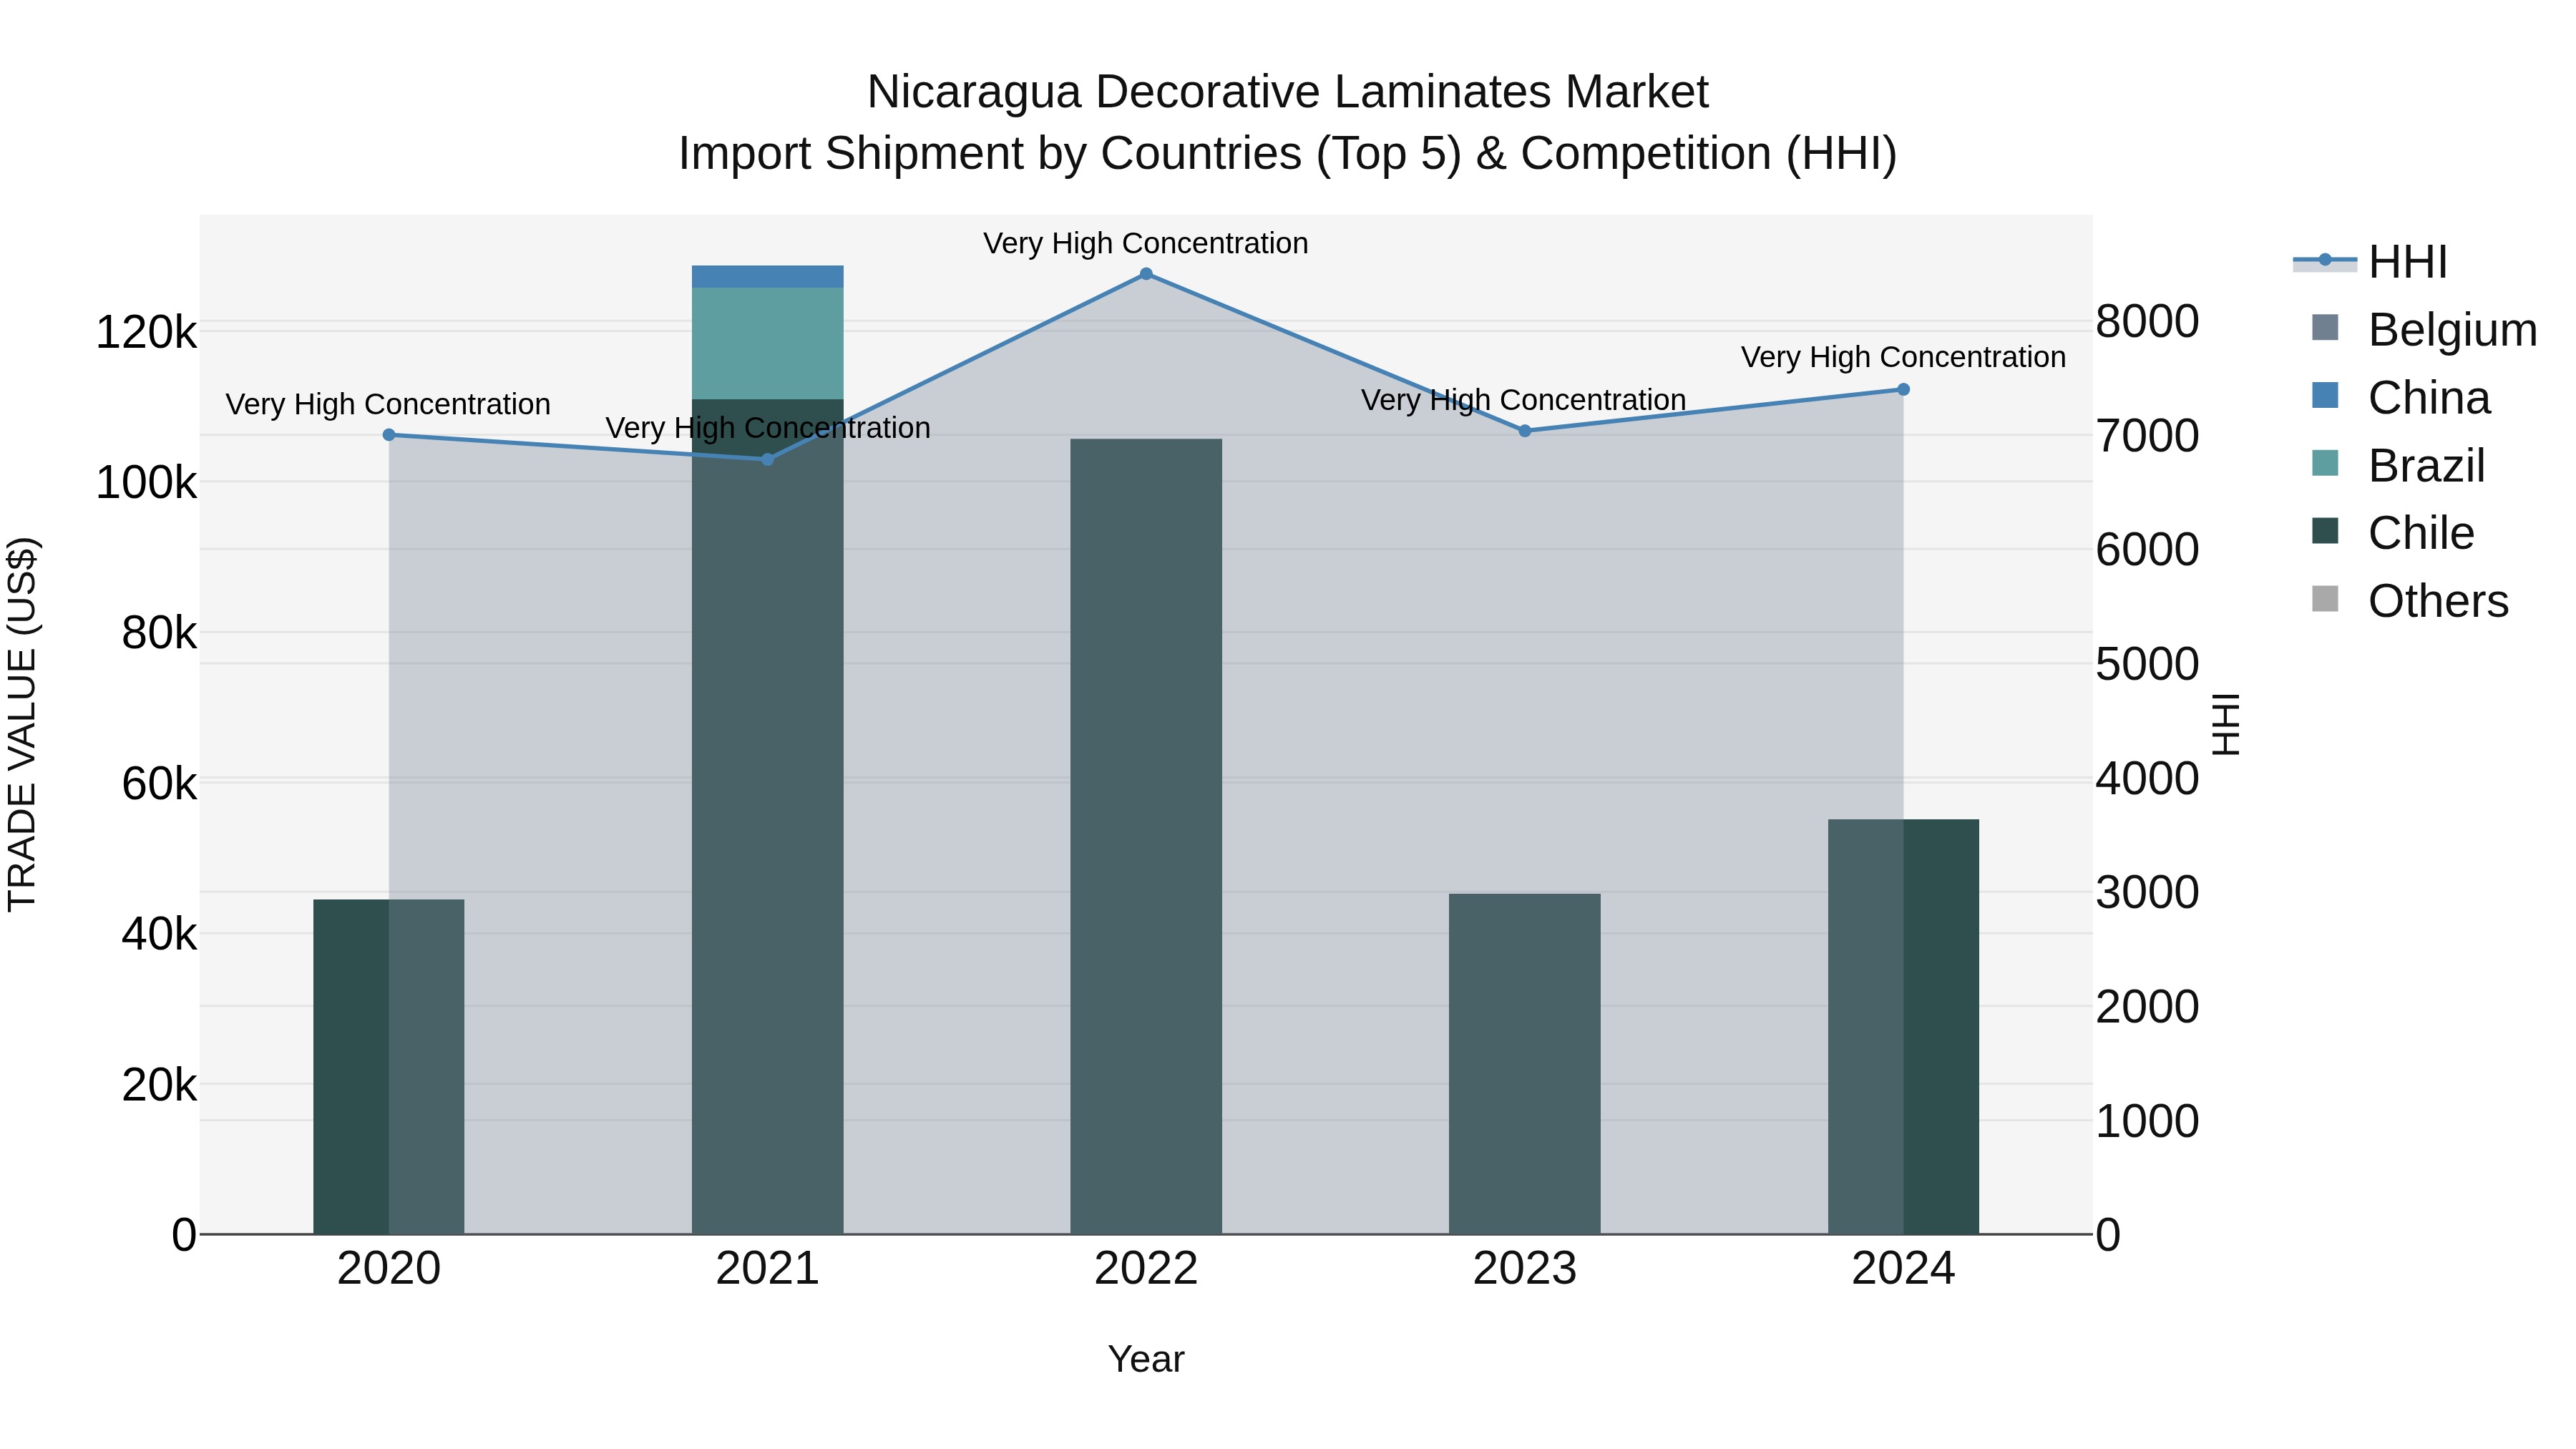Click the 3000 HHI axis tick
2576x1449 pixels.
tap(2147, 893)
